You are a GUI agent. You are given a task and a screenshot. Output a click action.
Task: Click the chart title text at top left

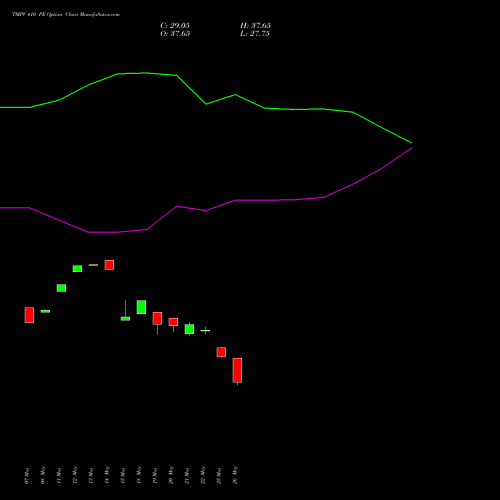point(66,15)
